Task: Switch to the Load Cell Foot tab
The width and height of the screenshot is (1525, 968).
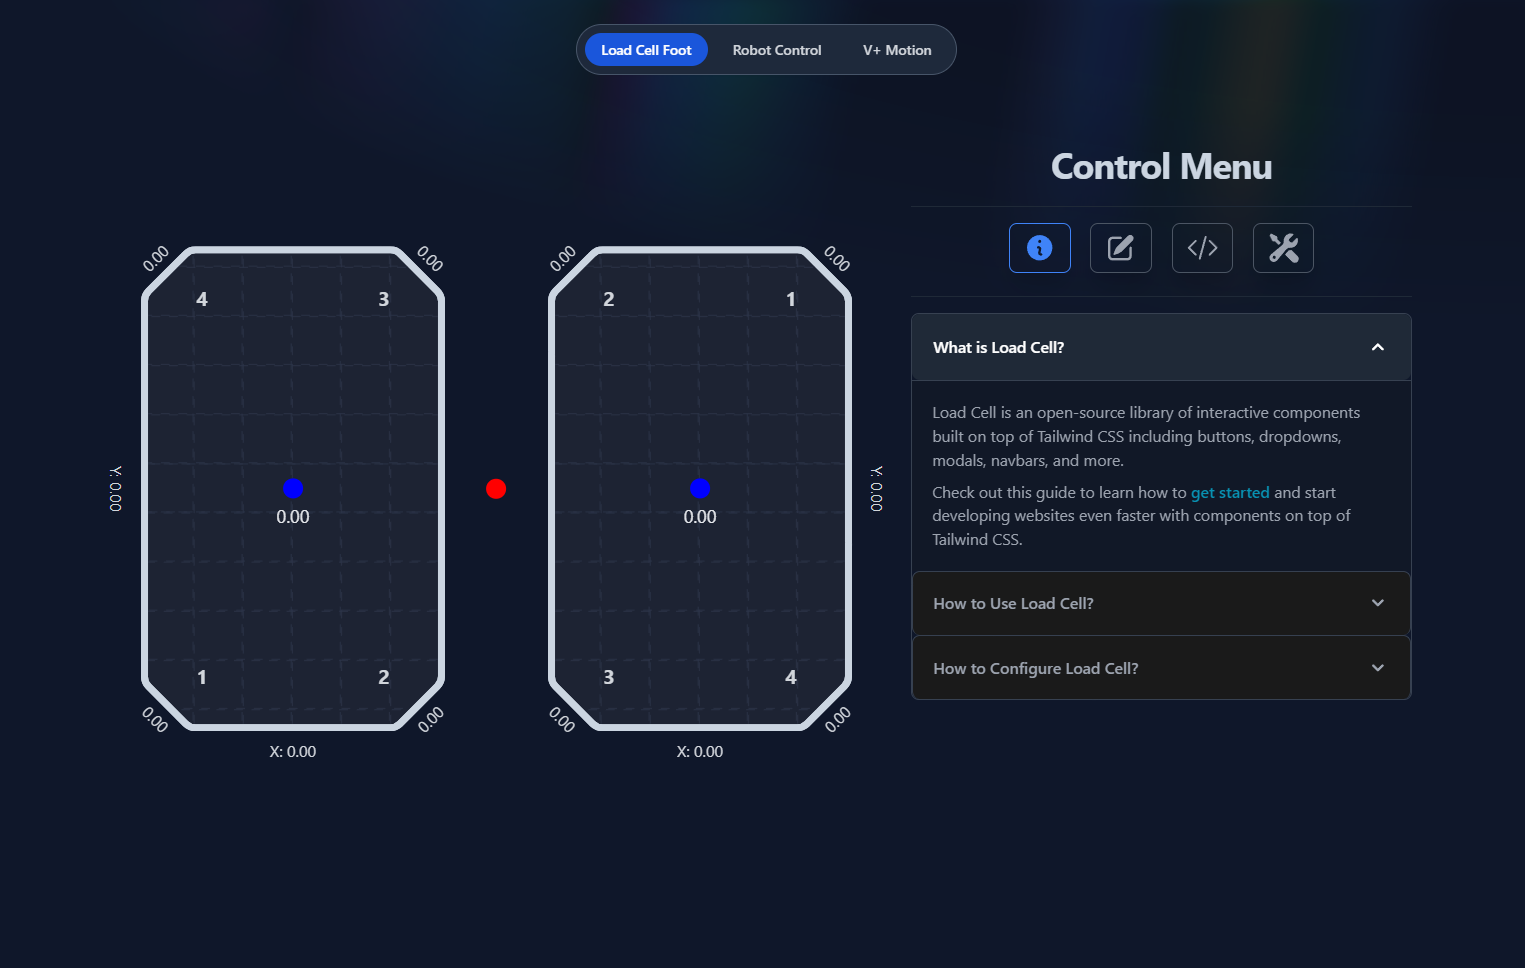Action: coord(646,50)
